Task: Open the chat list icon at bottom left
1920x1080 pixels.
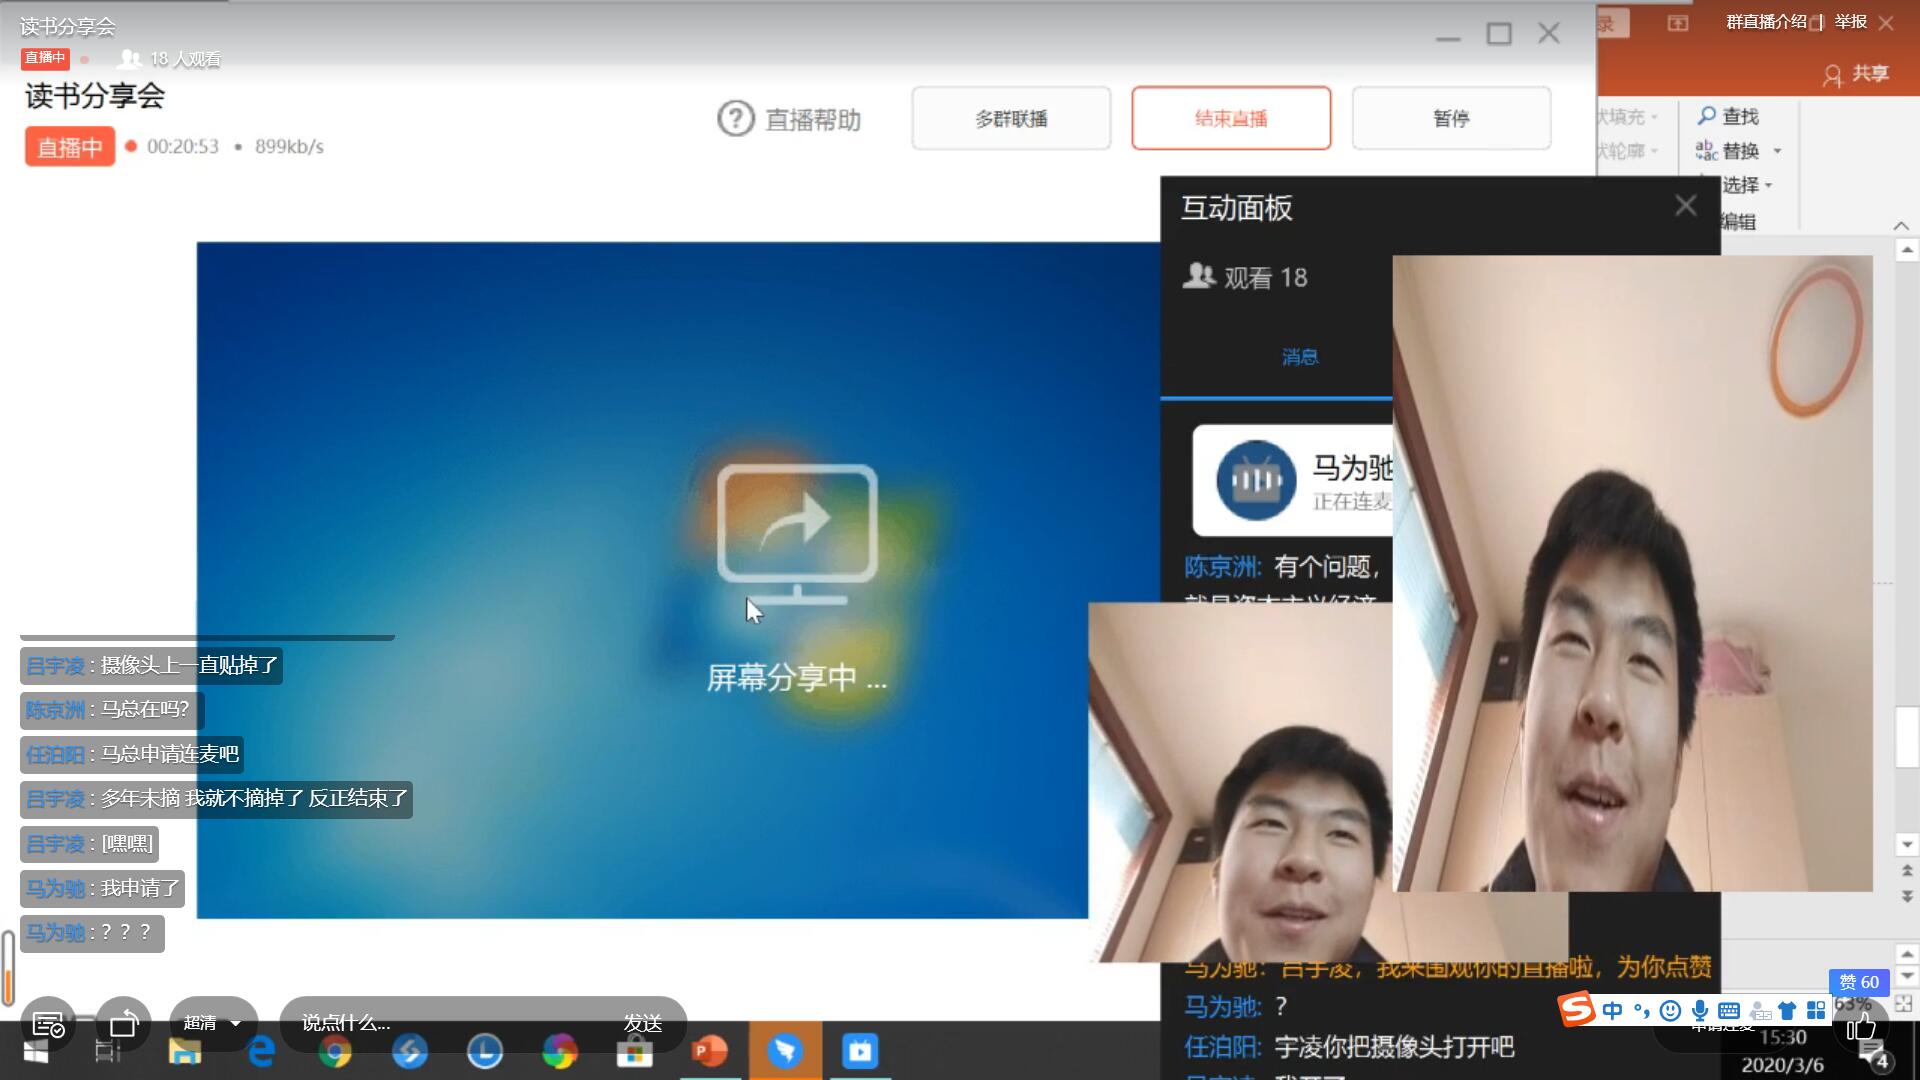Action: coord(48,1024)
